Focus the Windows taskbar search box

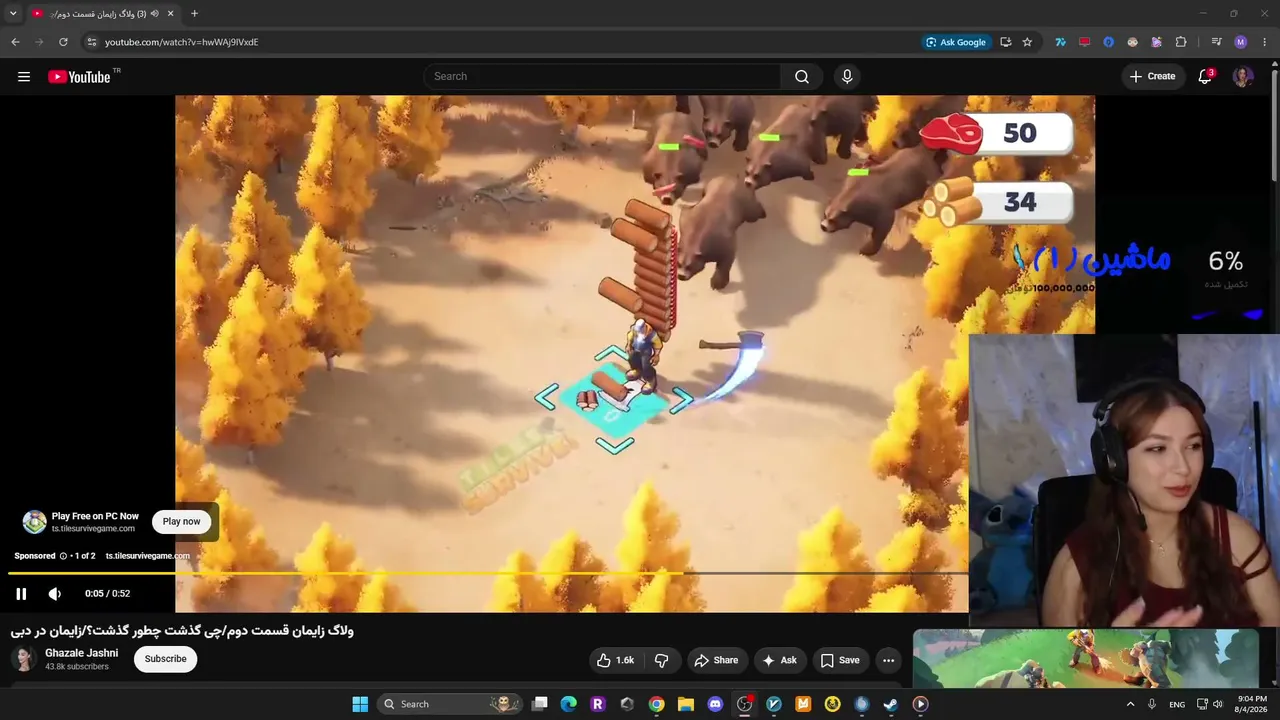450,704
